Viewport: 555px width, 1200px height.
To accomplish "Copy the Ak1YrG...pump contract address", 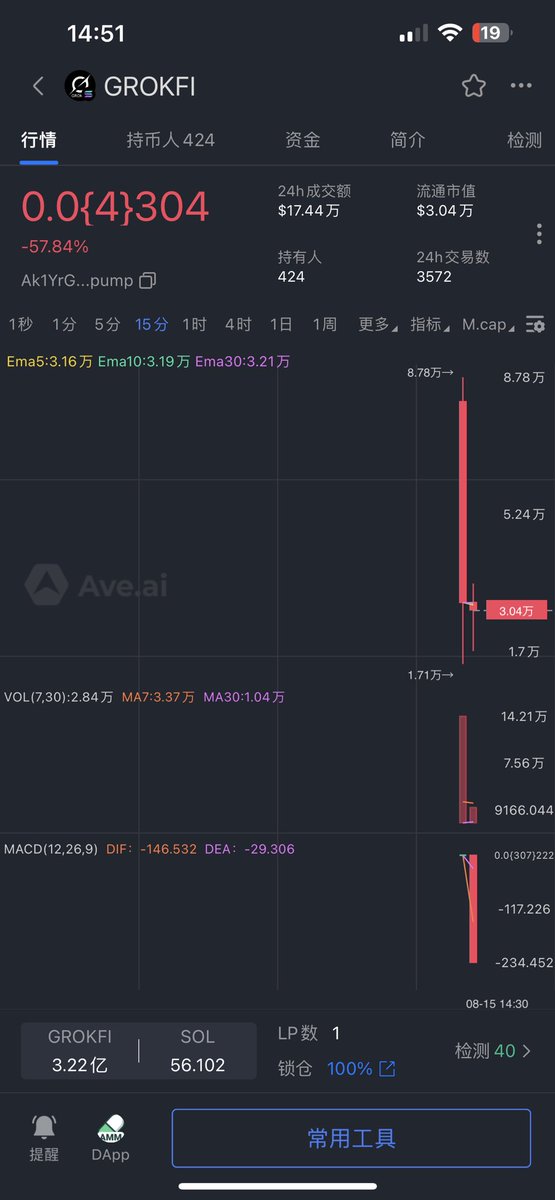I will [147, 281].
